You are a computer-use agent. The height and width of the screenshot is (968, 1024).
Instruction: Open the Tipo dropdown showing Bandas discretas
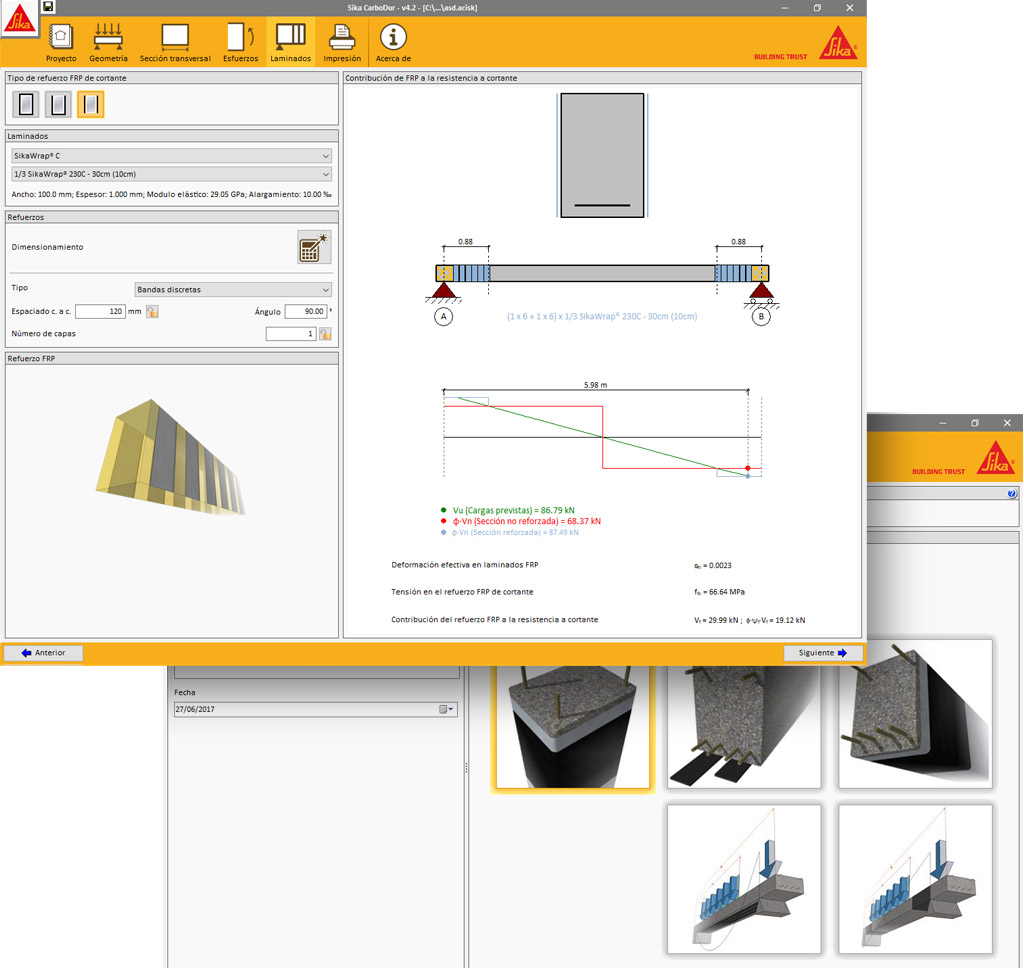click(233, 289)
